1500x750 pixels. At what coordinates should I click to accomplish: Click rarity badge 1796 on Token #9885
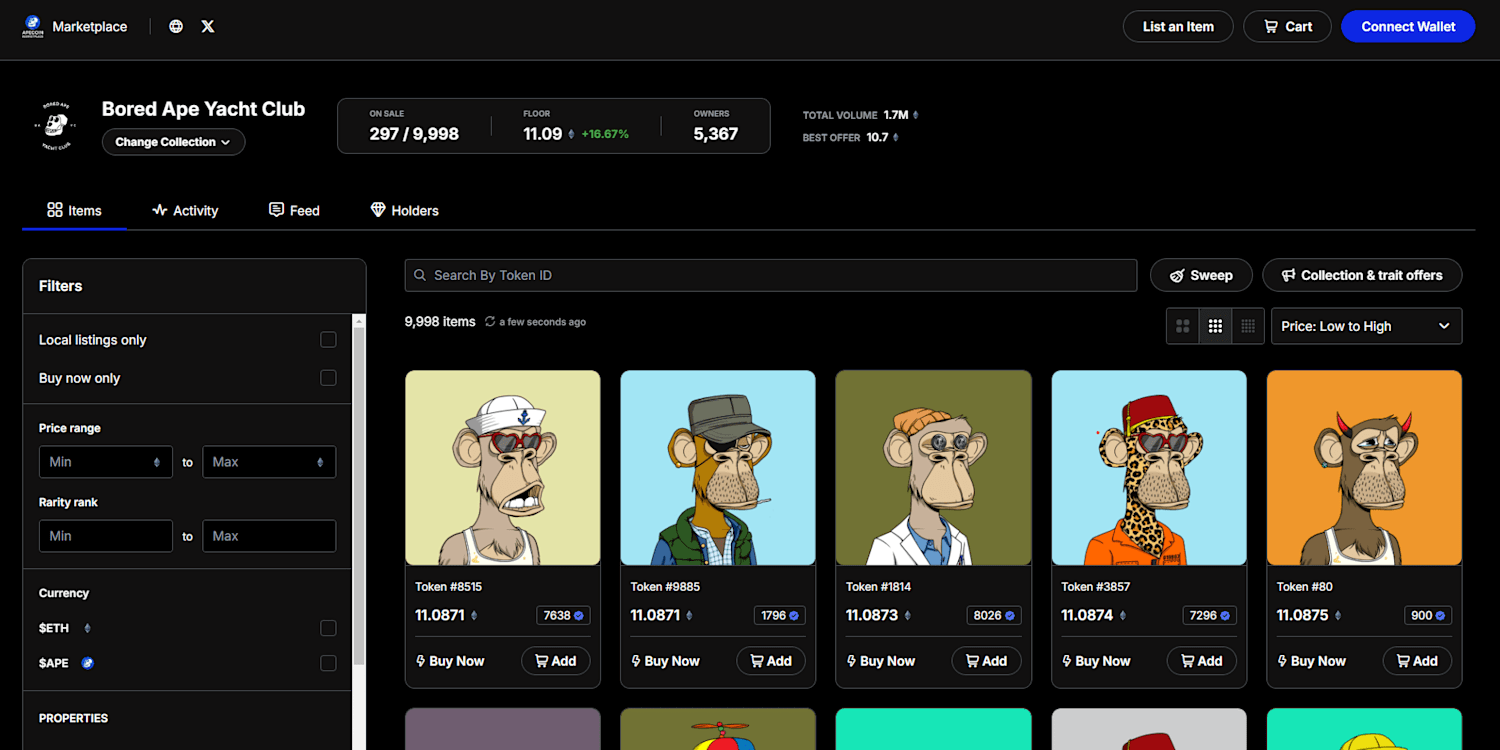779,616
